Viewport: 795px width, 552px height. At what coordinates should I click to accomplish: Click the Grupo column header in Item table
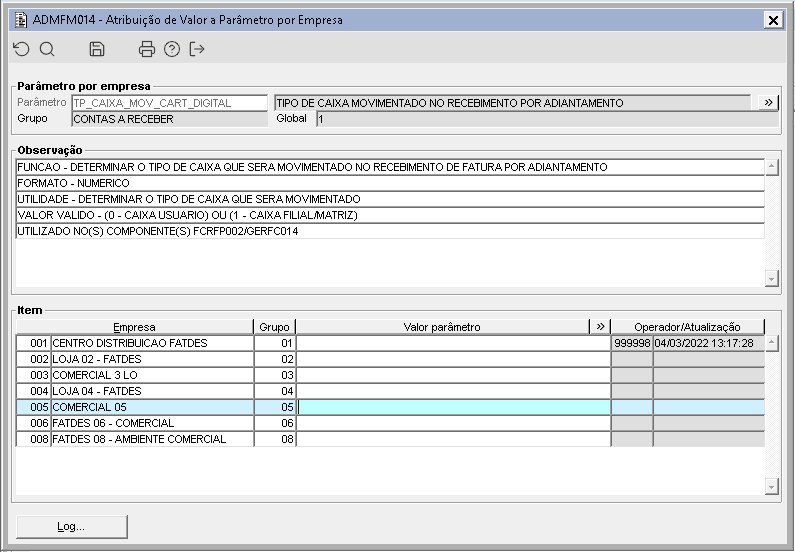(274, 327)
